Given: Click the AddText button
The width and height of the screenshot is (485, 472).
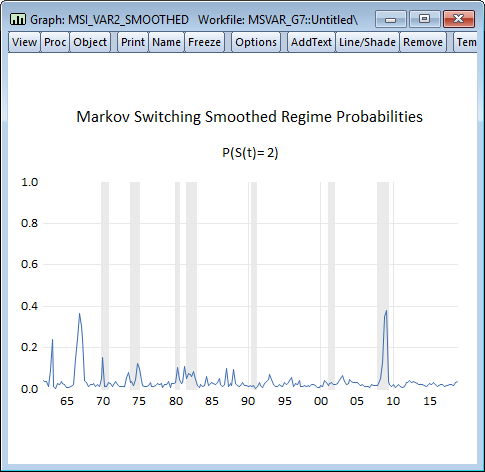Looking at the screenshot, I should pyautogui.click(x=311, y=42).
